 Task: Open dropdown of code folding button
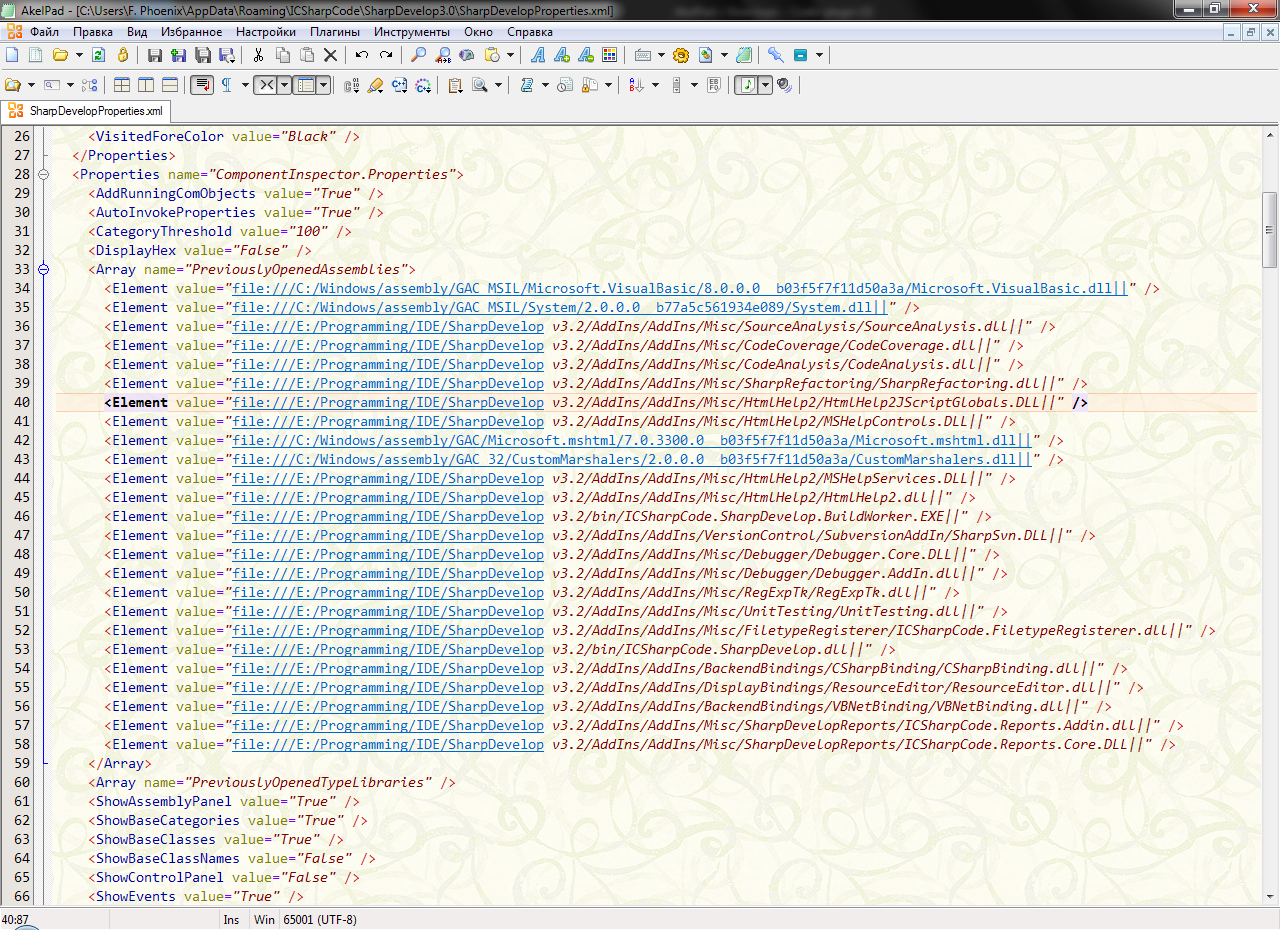[284, 85]
